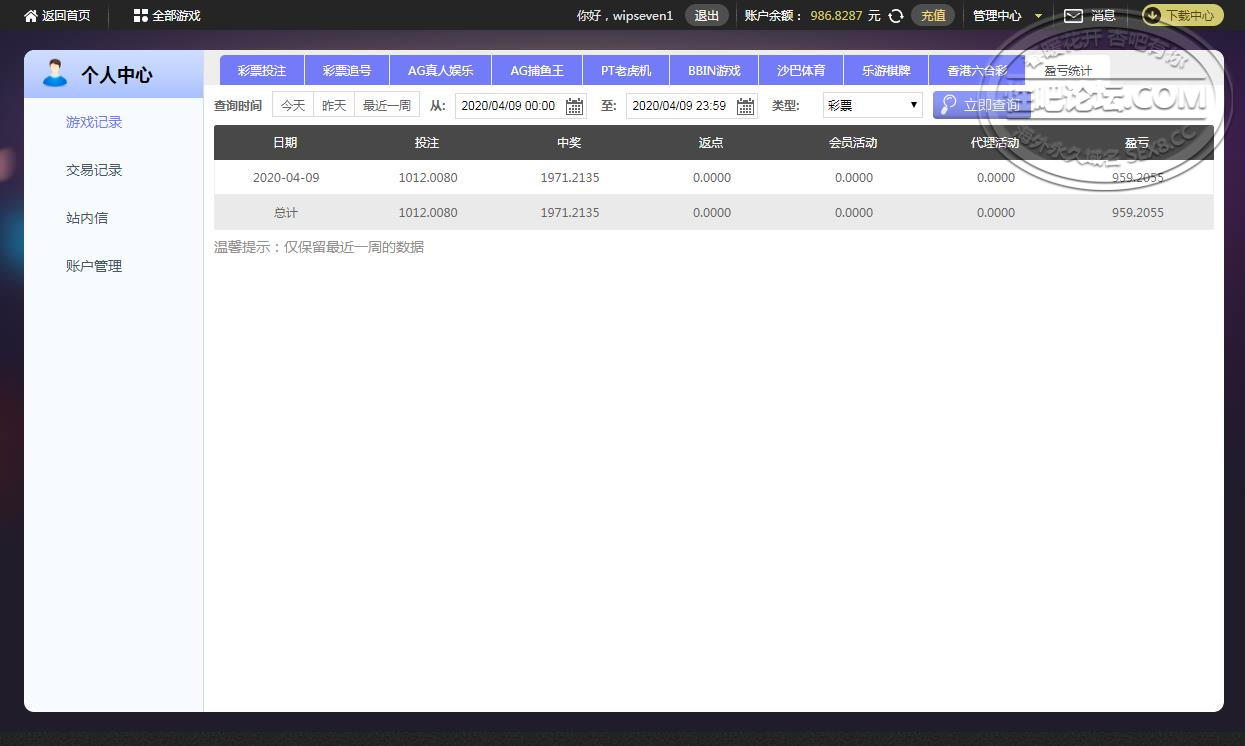Screen dimensions: 1245x746
Task: Select the PT老虎机 tab
Action: (x=626, y=70)
